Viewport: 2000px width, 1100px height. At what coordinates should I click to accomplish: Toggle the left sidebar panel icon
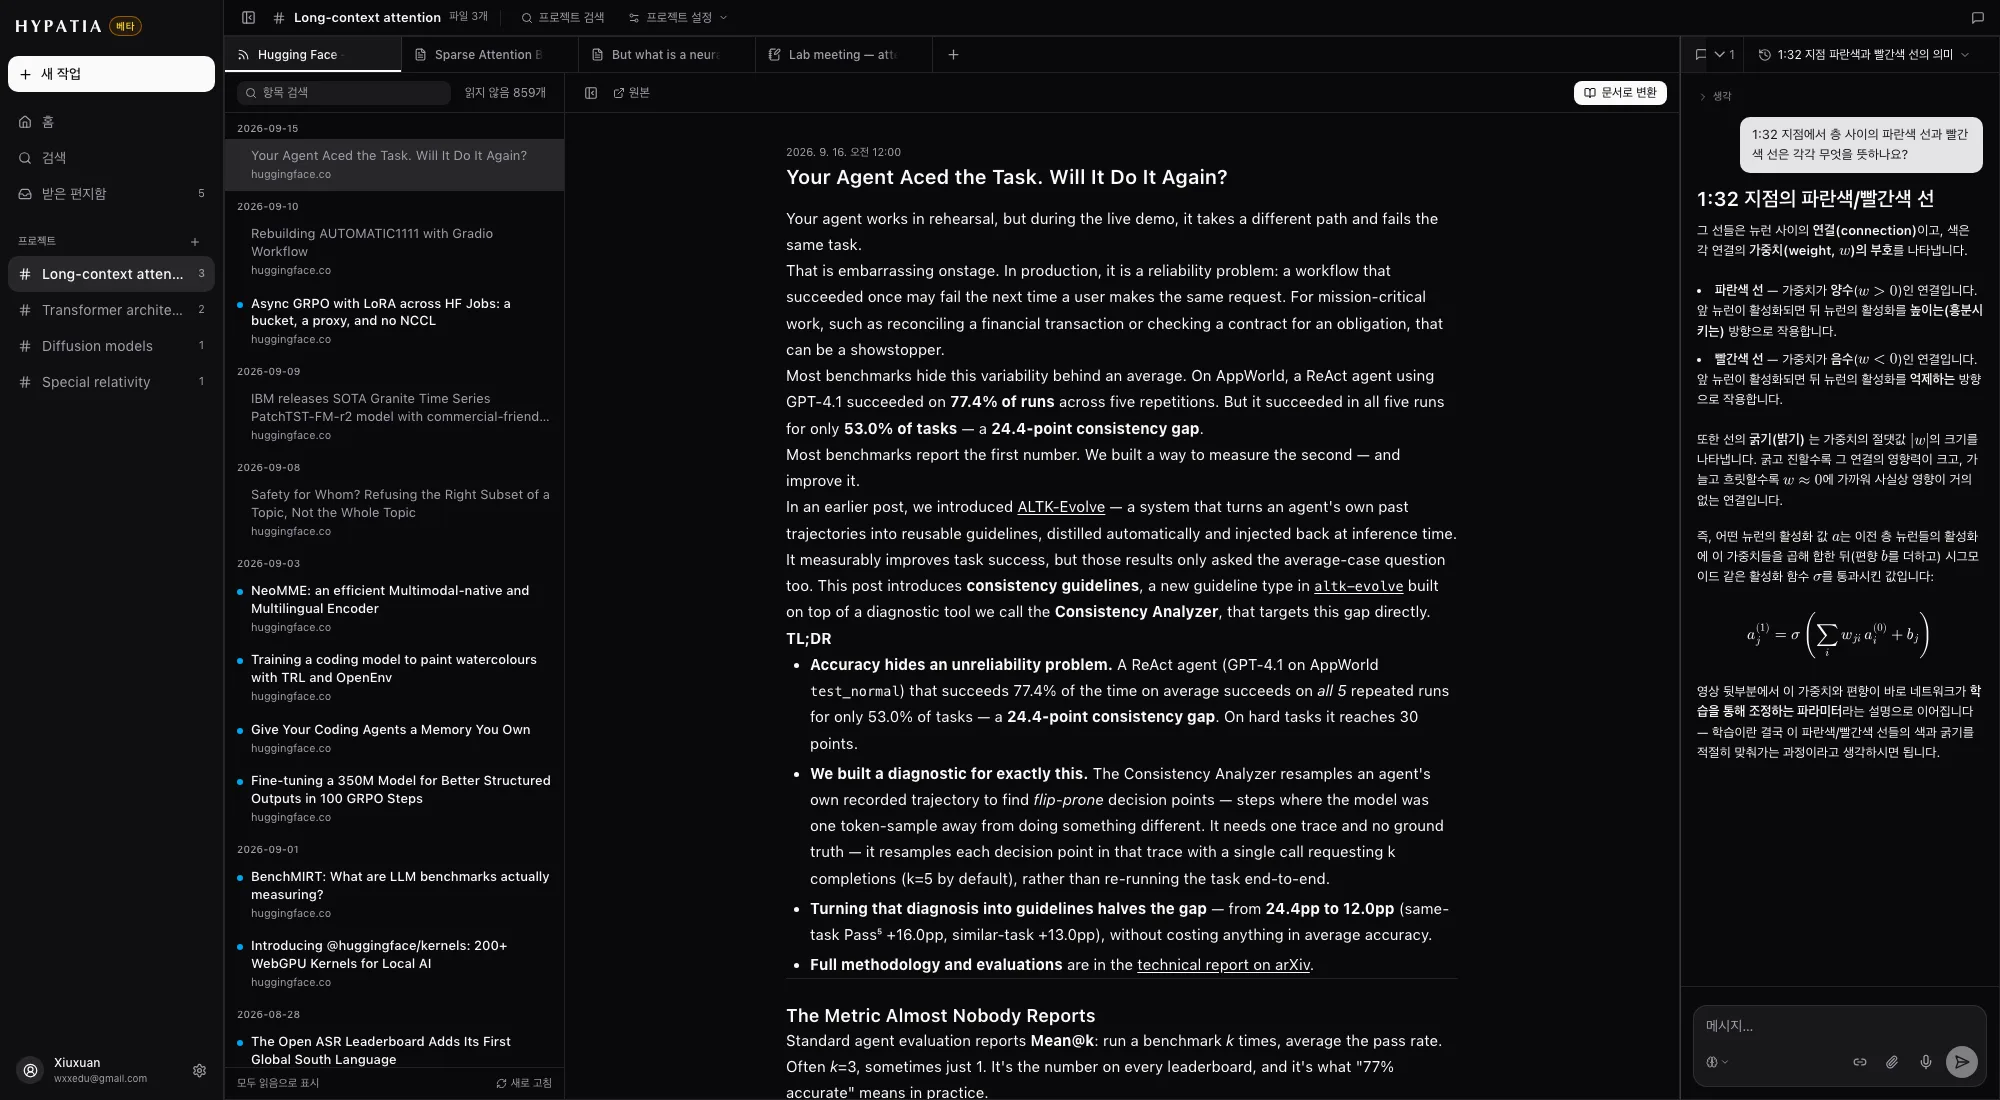point(249,17)
